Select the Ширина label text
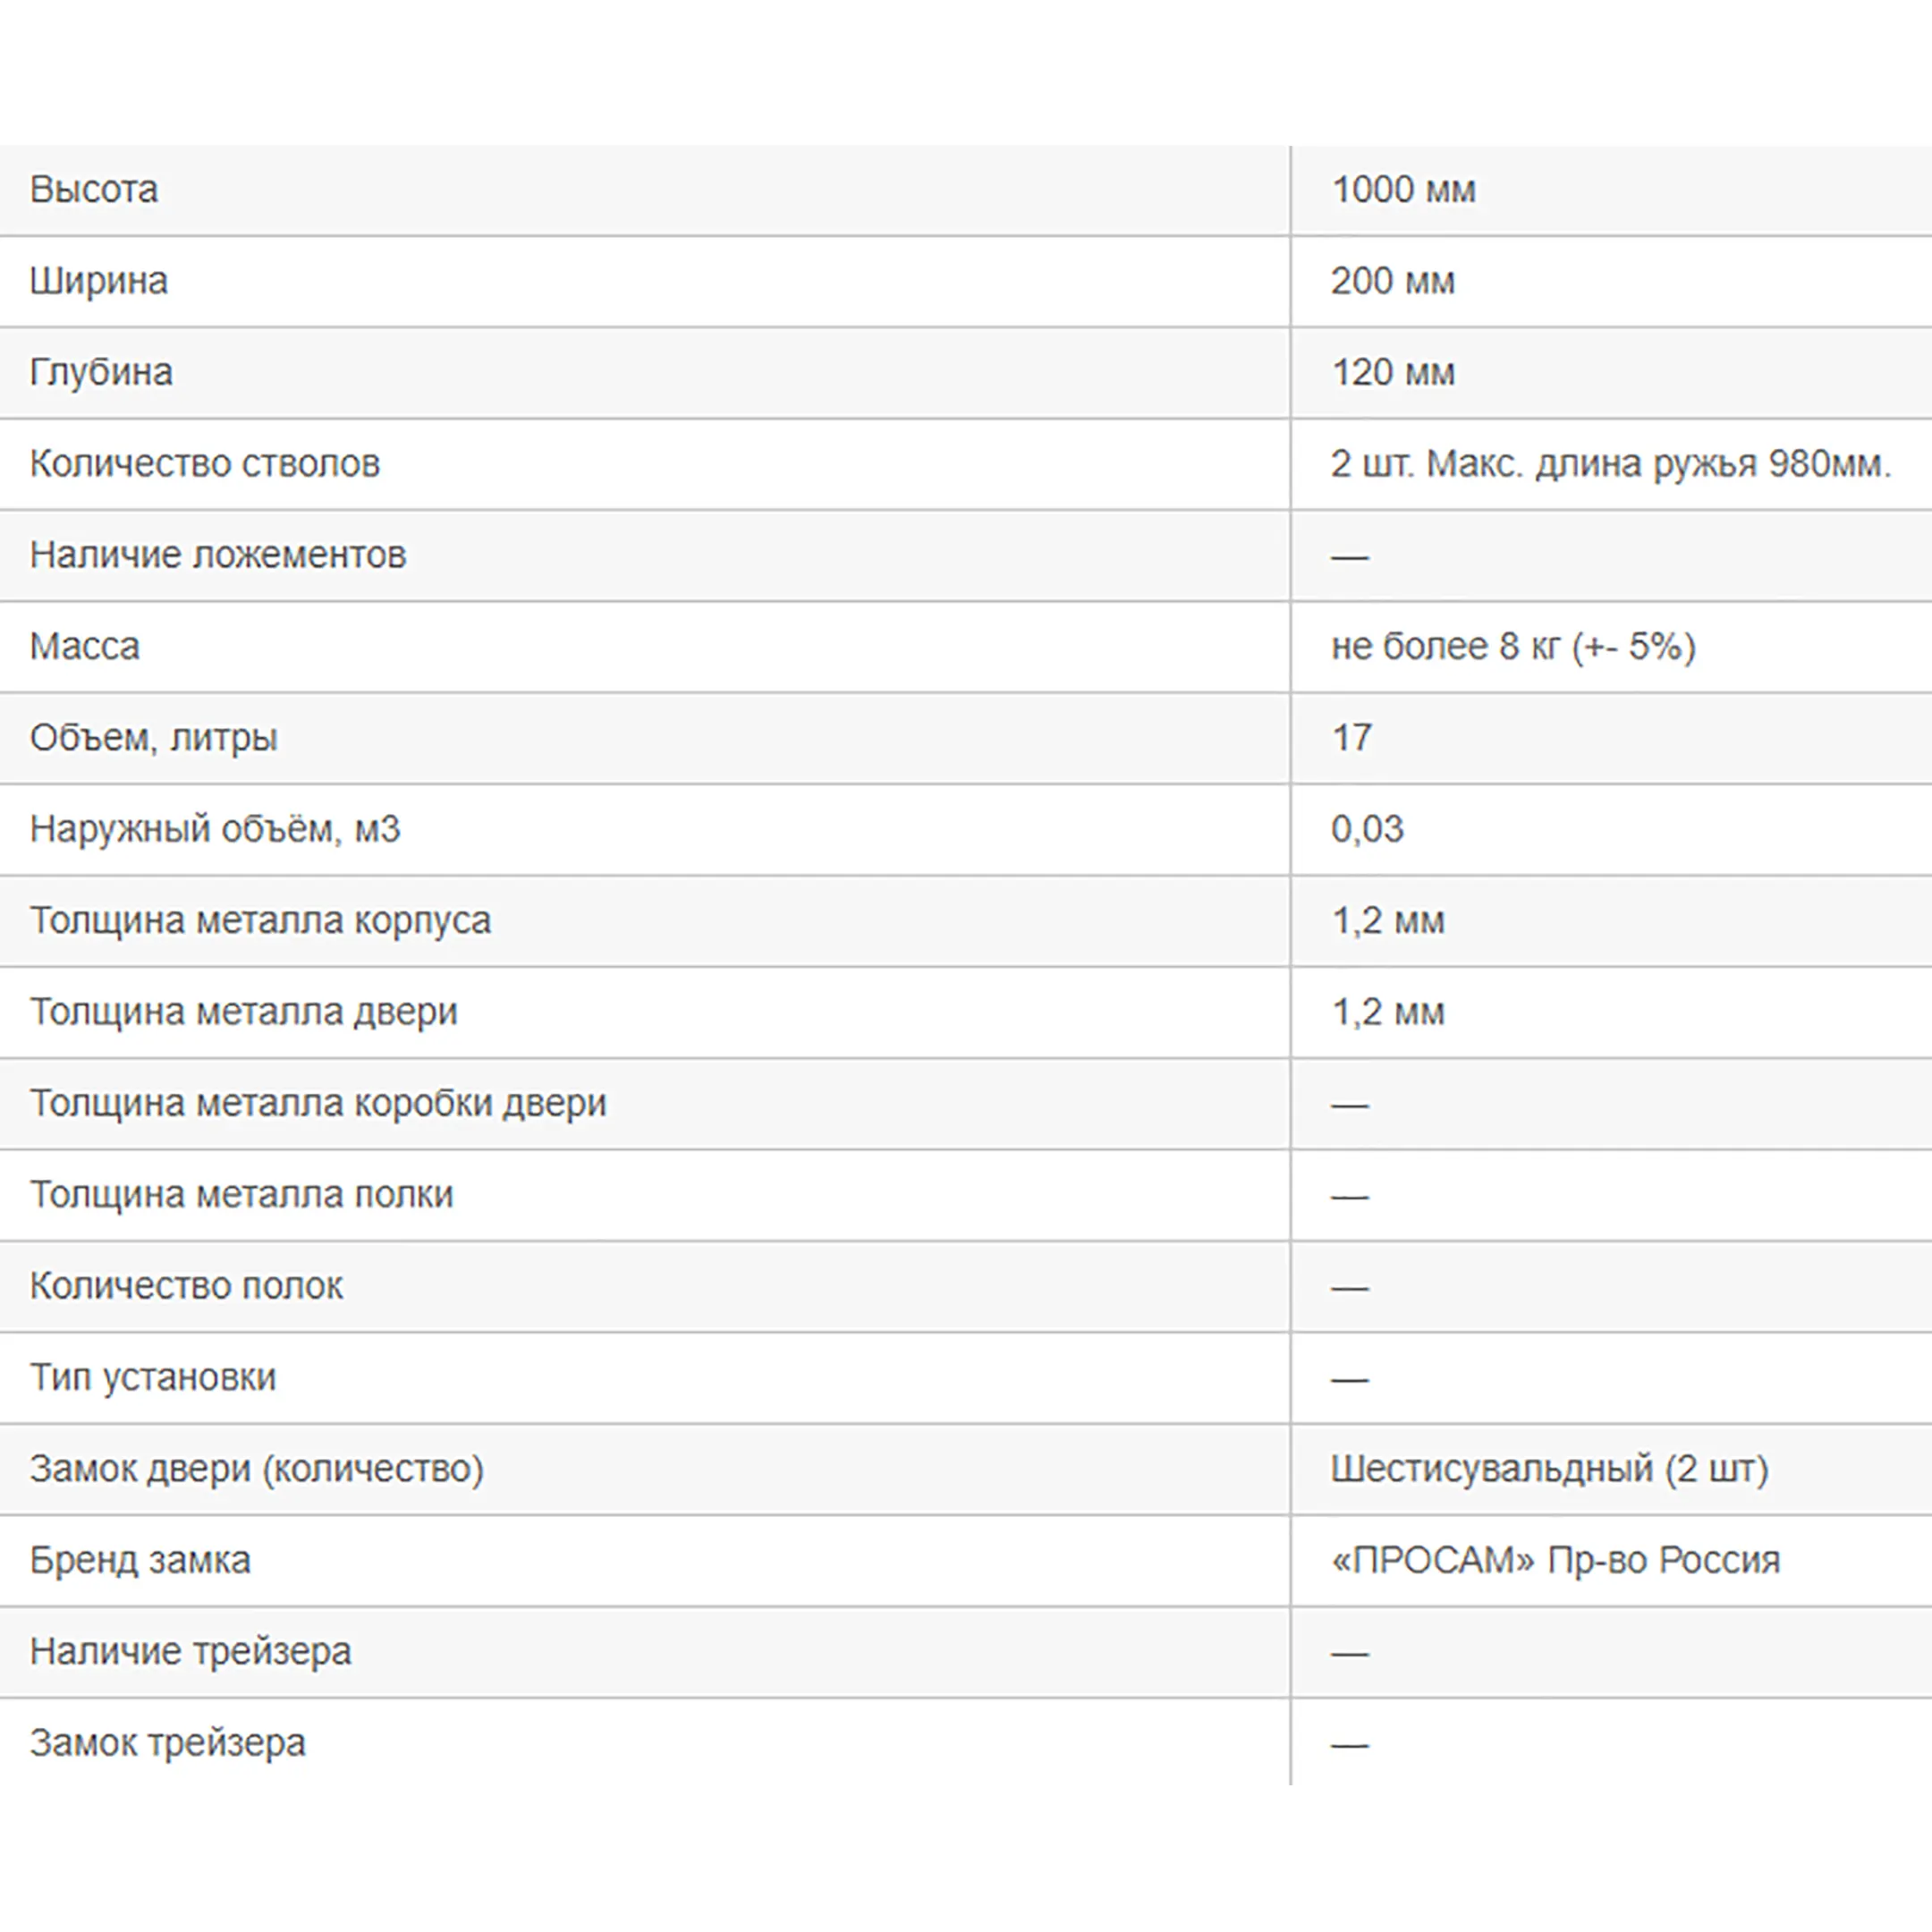 click(x=98, y=281)
